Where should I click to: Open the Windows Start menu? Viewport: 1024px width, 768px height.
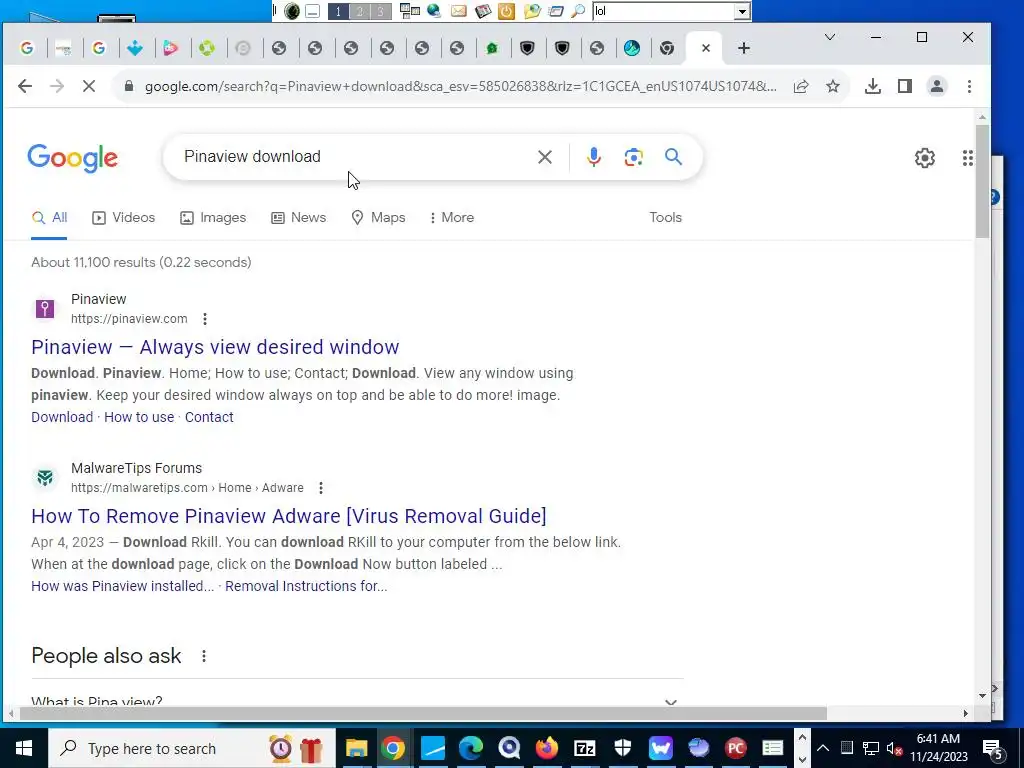24,748
